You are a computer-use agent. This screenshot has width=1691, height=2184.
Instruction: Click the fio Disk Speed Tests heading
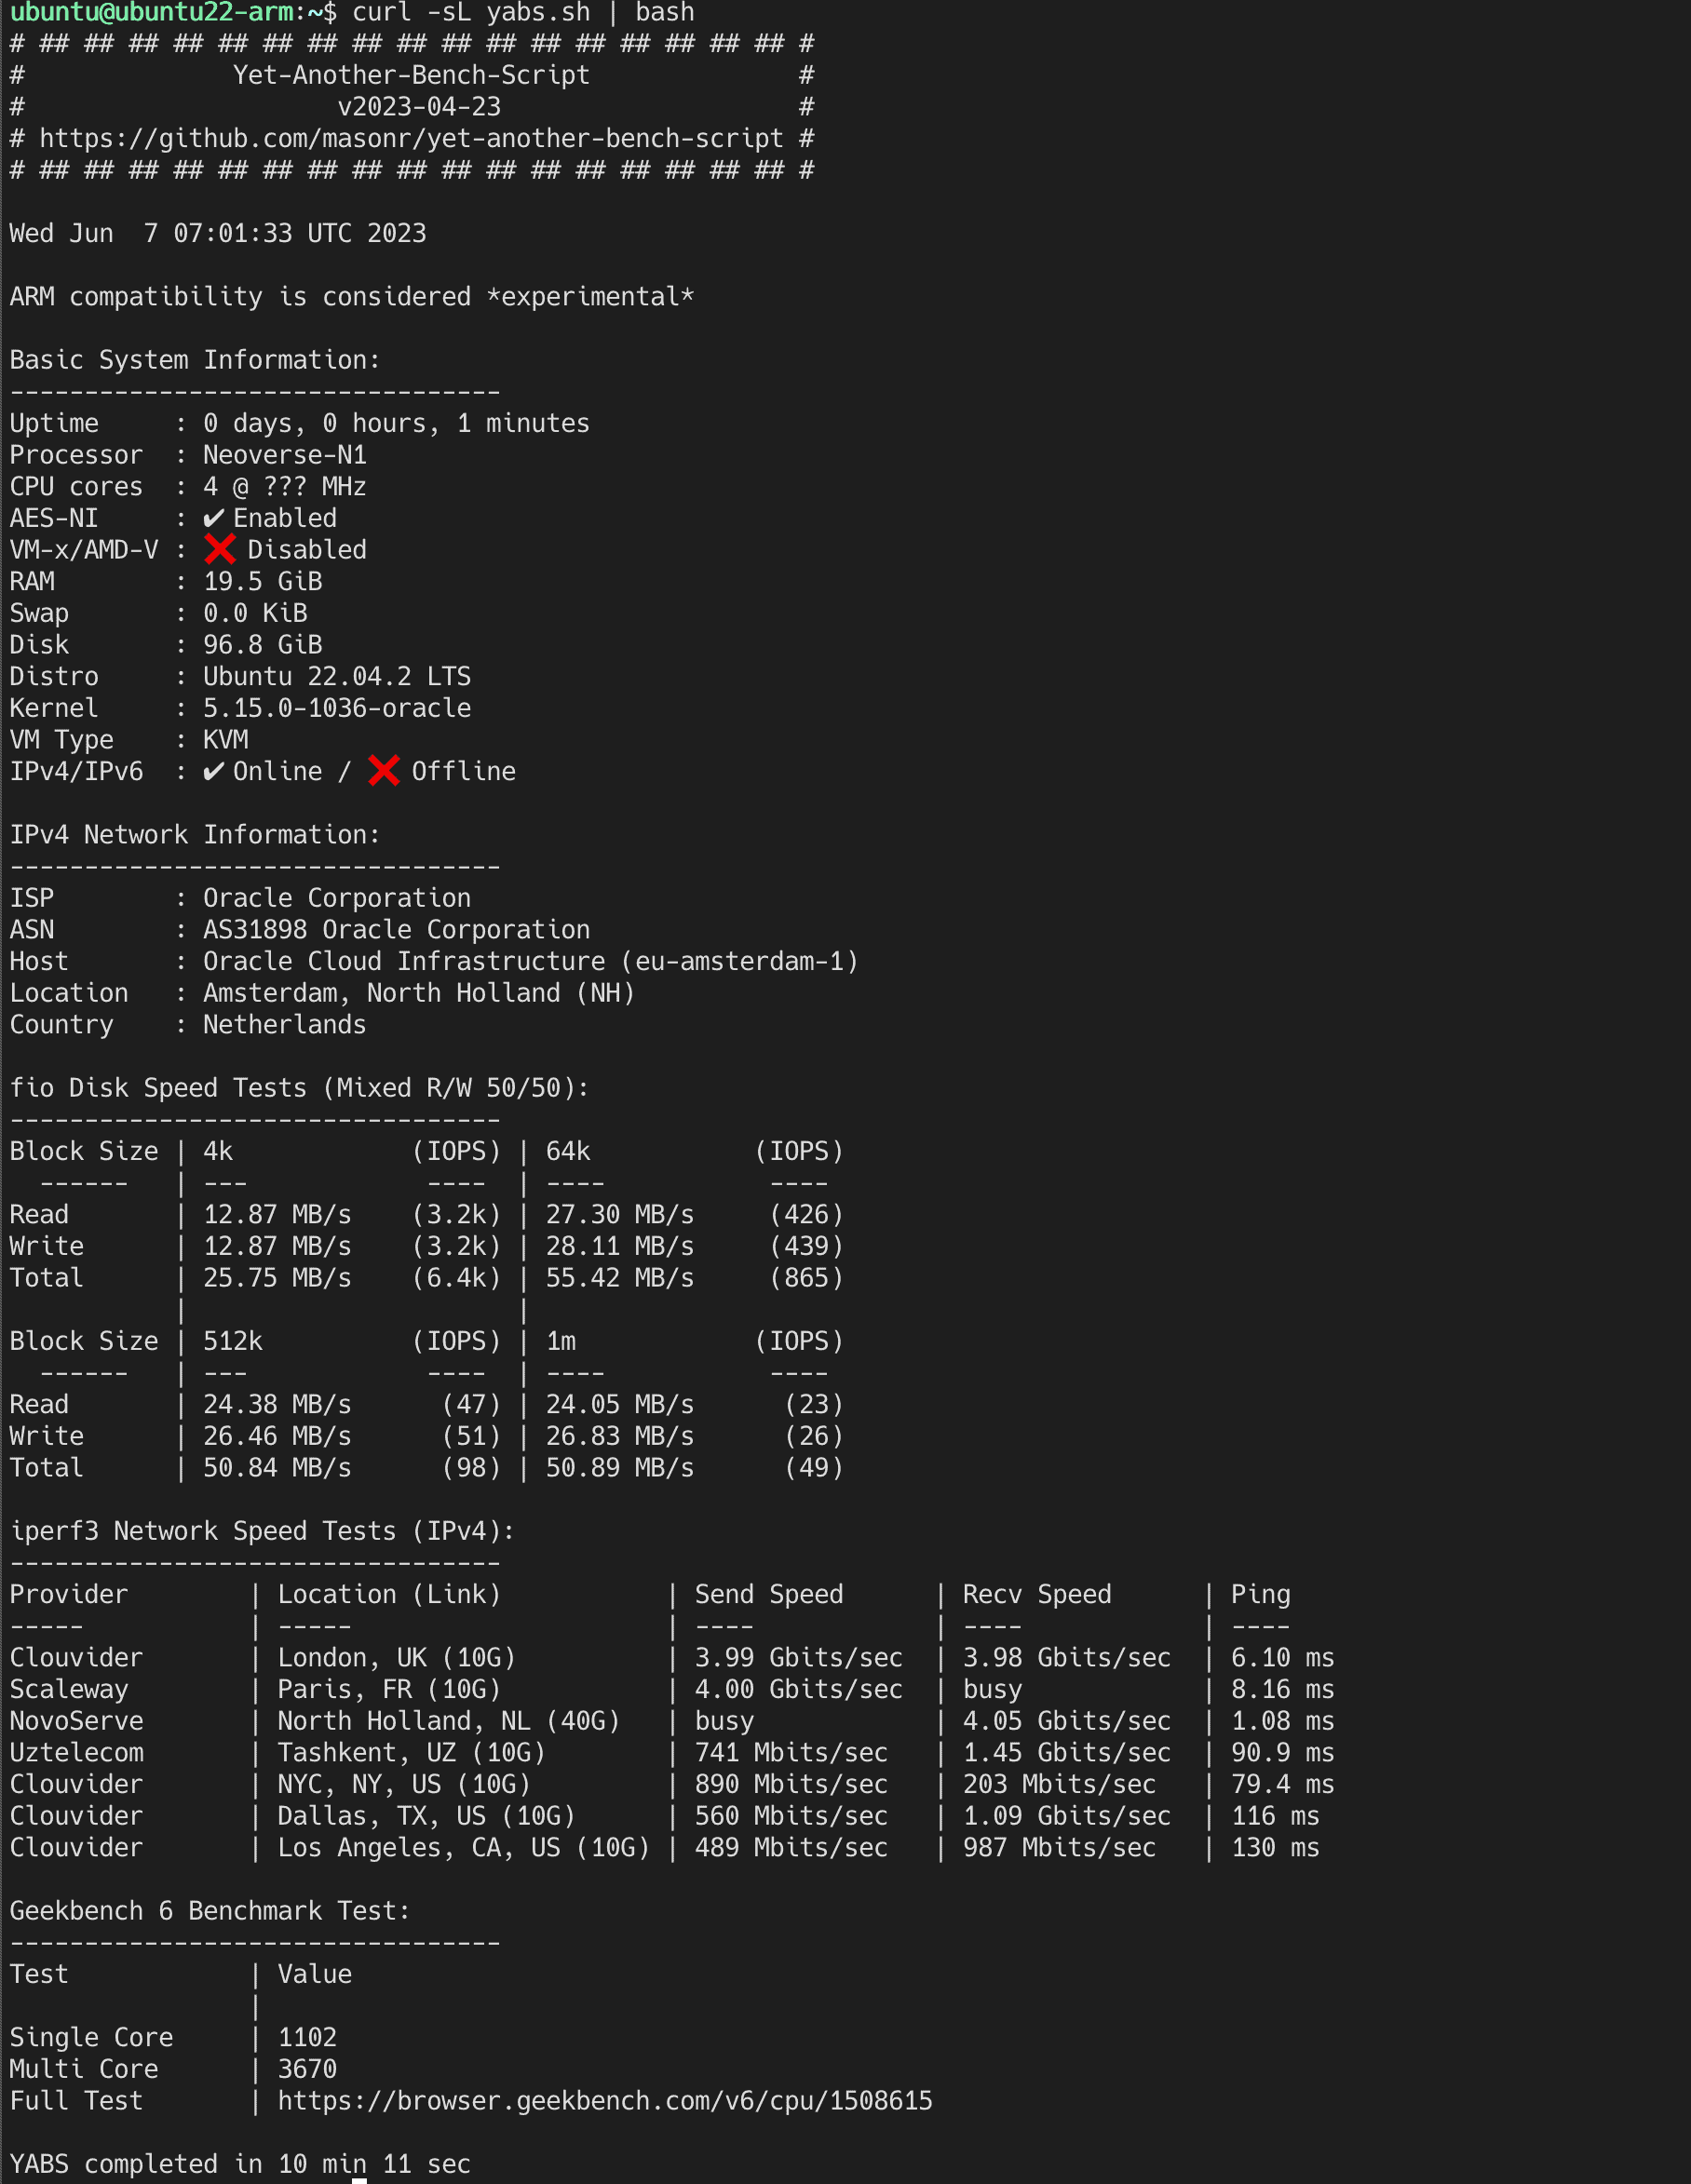click(298, 1087)
